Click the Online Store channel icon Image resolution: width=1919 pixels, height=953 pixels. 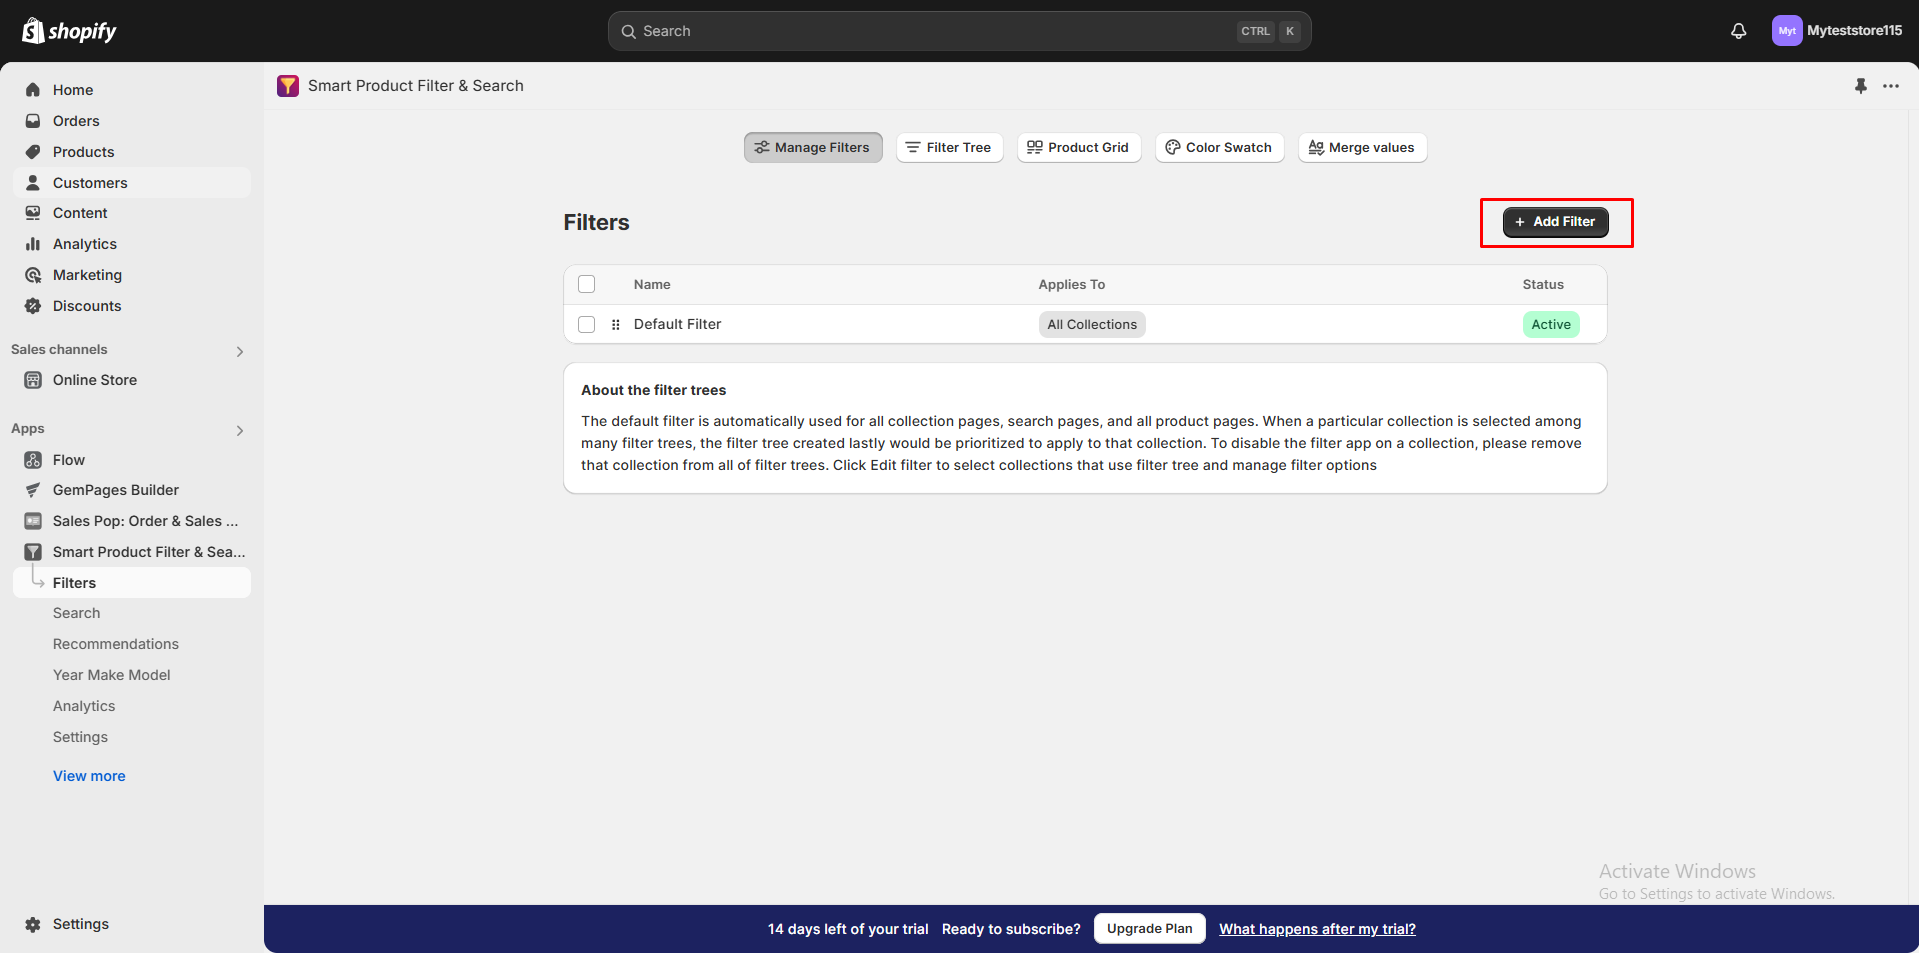[x=33, y=380]
